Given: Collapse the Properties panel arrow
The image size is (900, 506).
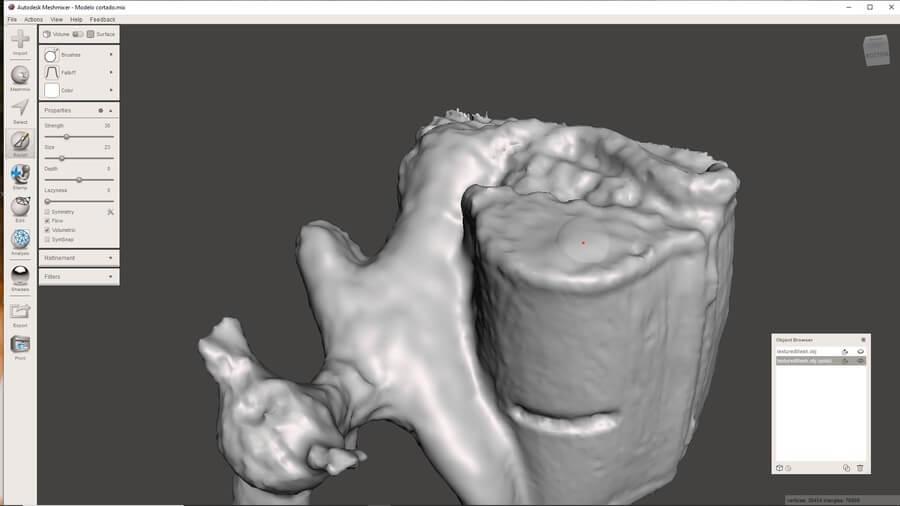Looking at the screenshot, I should click(x=111, y=110).
